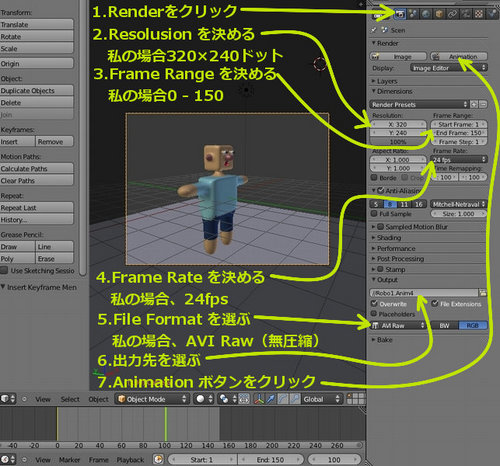Select the translate manipulator arrow icon
Screen dimensions: 500x466
point(271,399)
